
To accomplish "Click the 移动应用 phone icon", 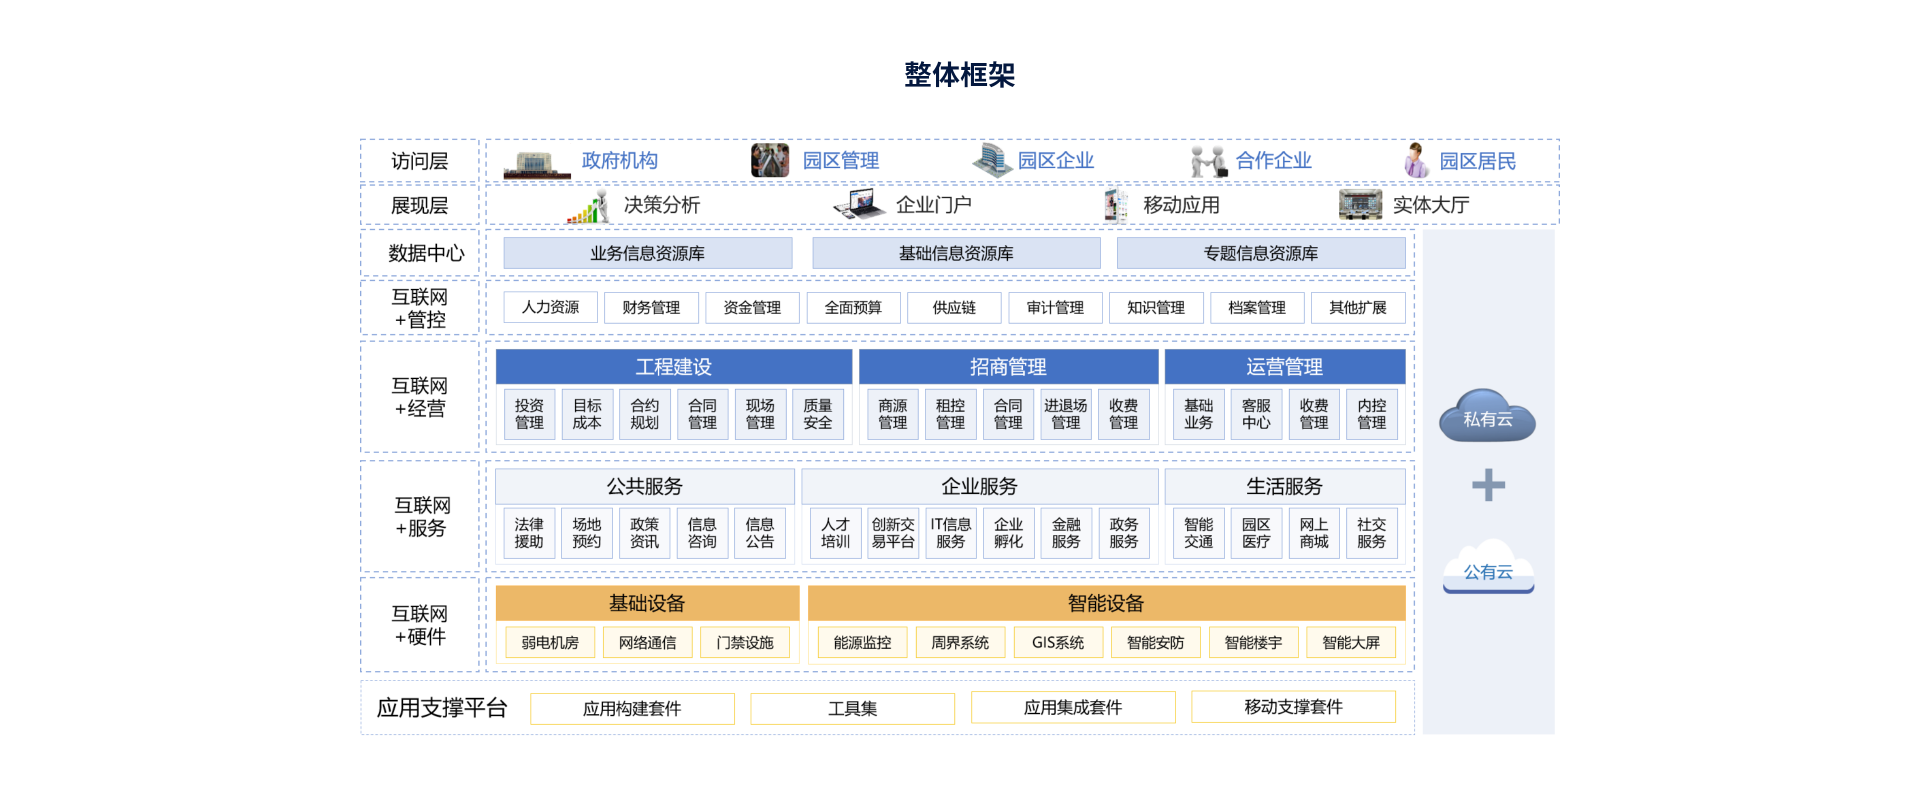I will (x=1115, y=205).
